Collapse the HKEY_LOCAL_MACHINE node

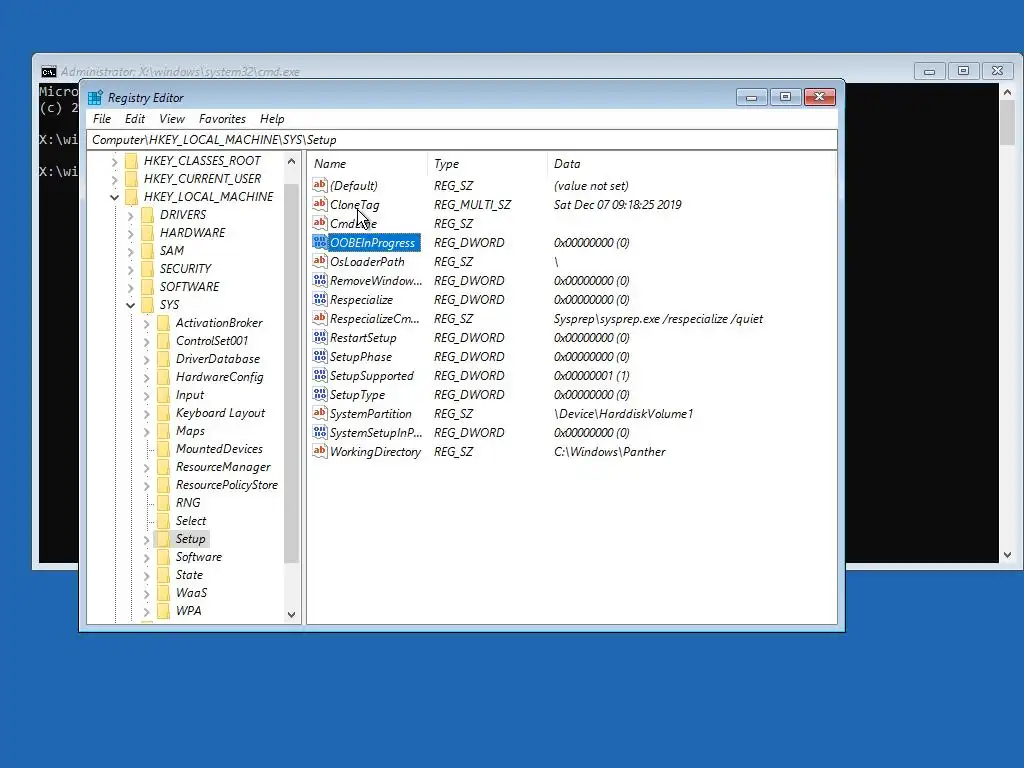(114, 197)
